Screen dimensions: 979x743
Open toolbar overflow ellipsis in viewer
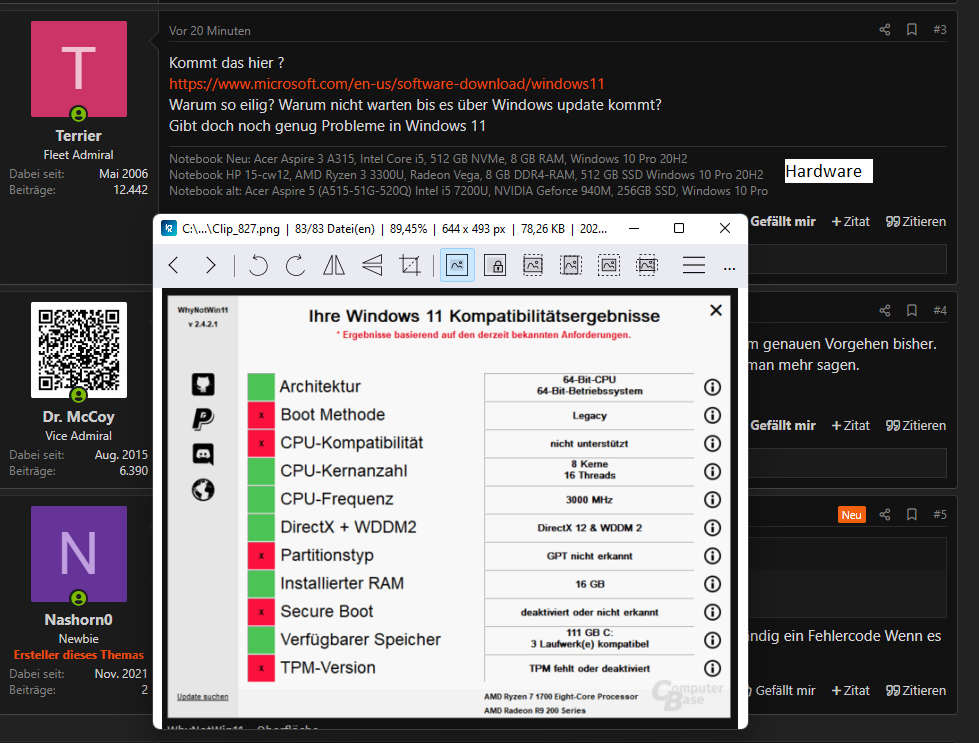tap(729, 268)
